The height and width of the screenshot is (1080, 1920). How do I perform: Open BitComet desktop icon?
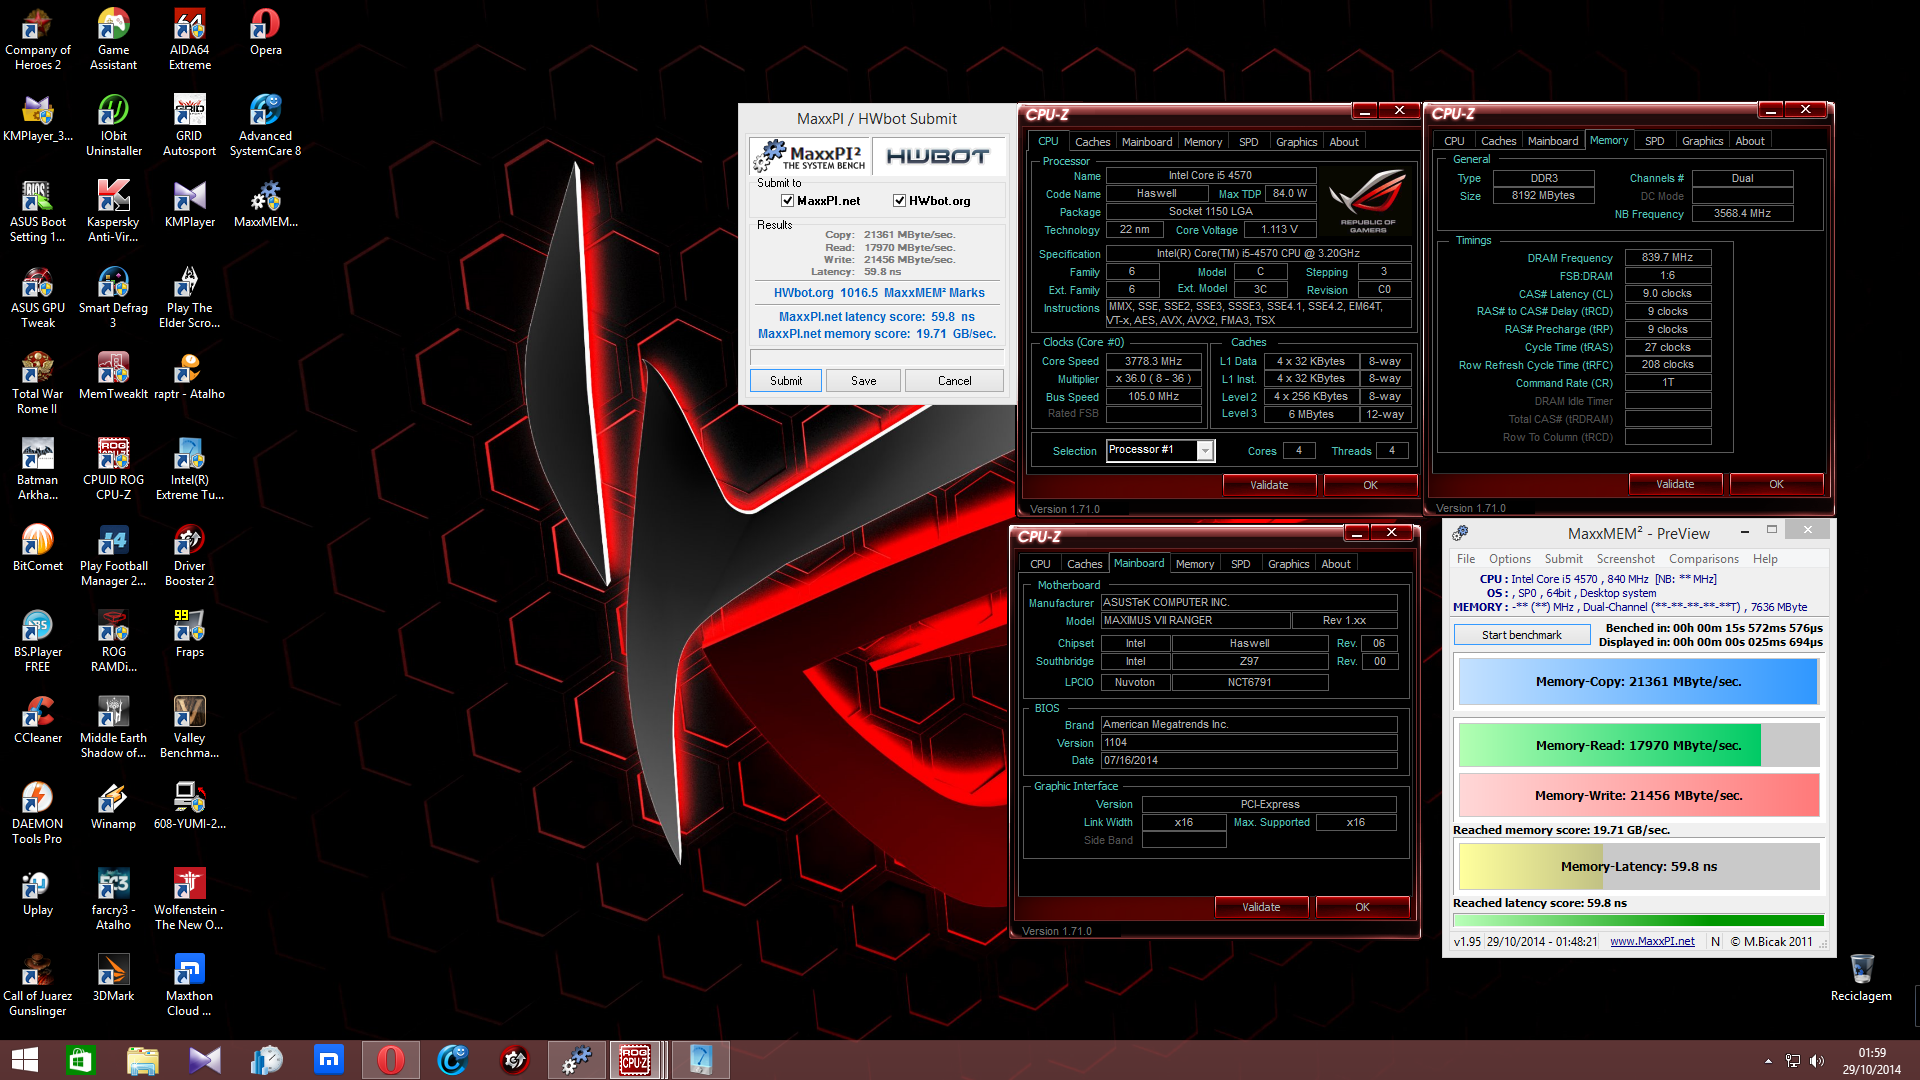tap(38, 549)
